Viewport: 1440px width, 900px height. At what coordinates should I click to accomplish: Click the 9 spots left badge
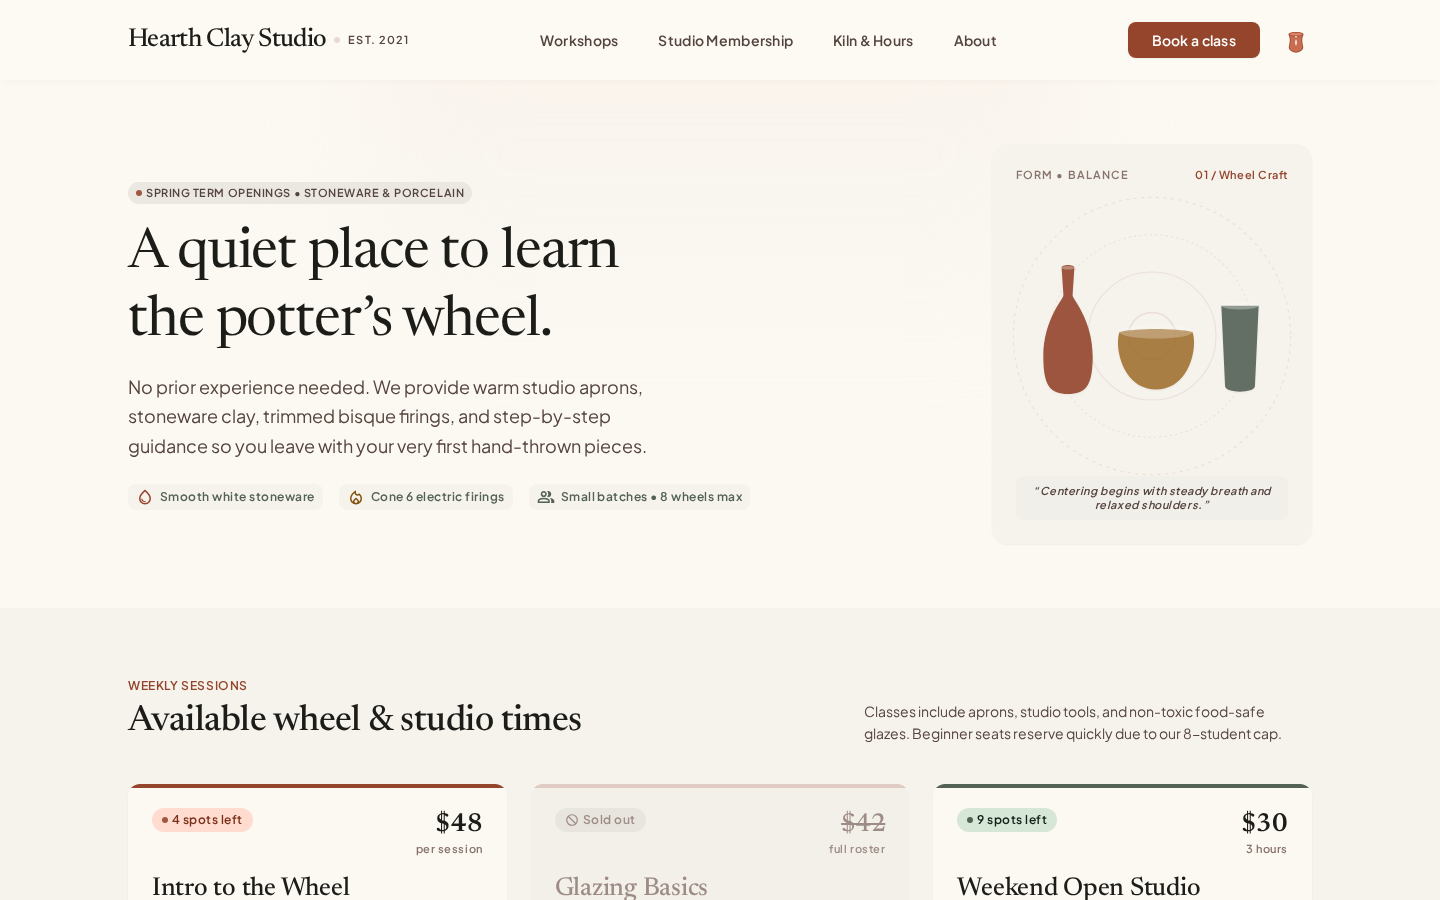(1007, 820)
